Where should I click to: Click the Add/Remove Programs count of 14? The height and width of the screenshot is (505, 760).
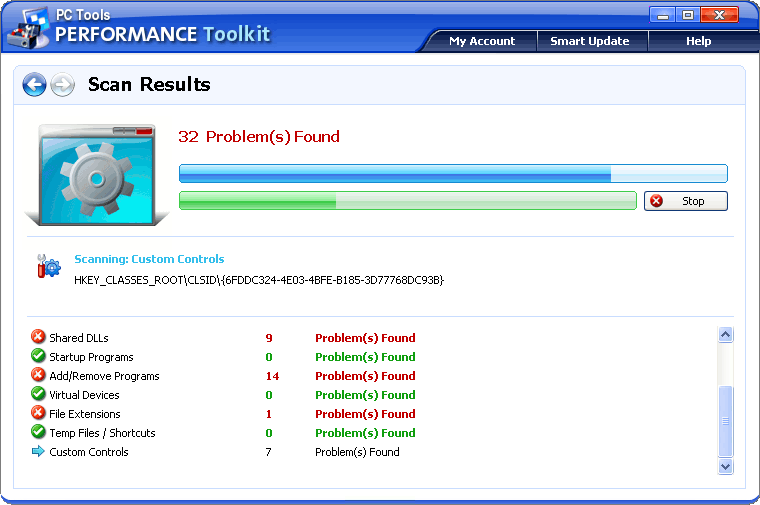pos(272,376)
